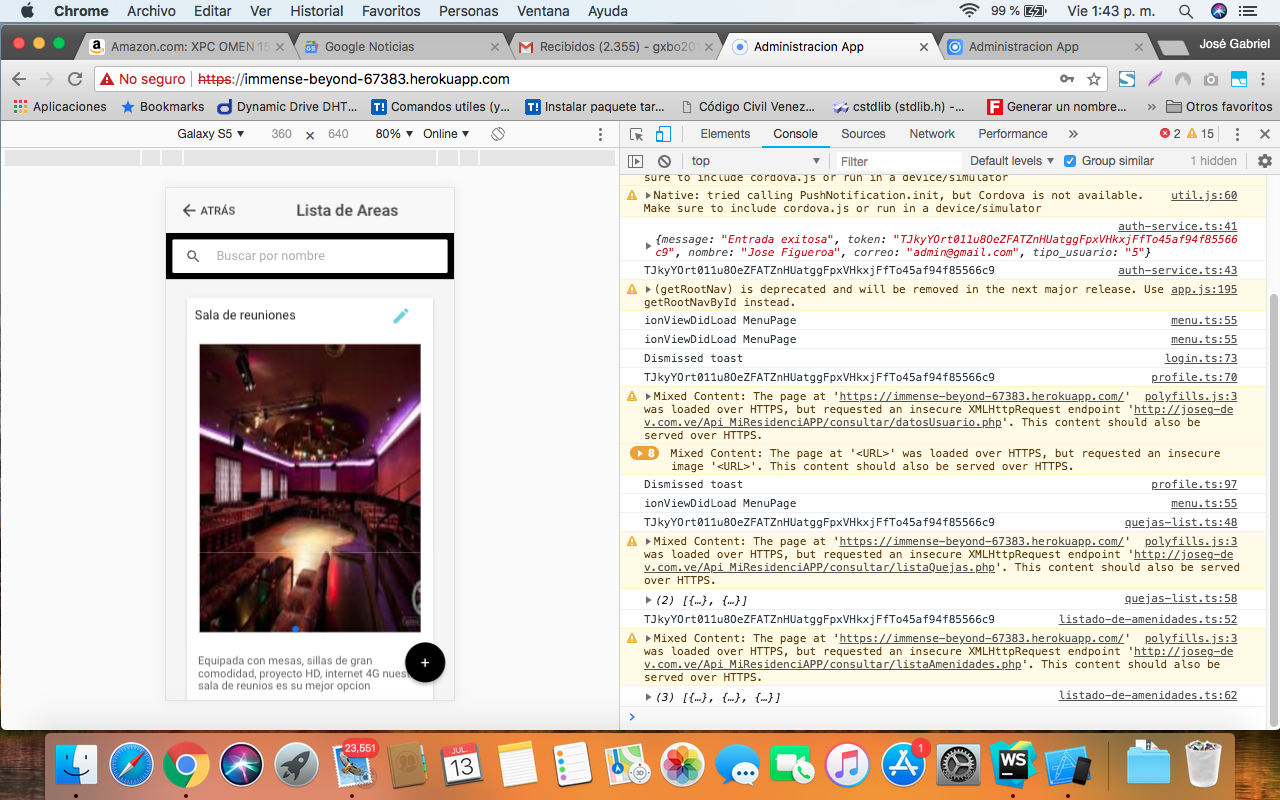Screen dimensions: 1280x800
Task: Click the rotate device orientation icon
Action: 498,134
